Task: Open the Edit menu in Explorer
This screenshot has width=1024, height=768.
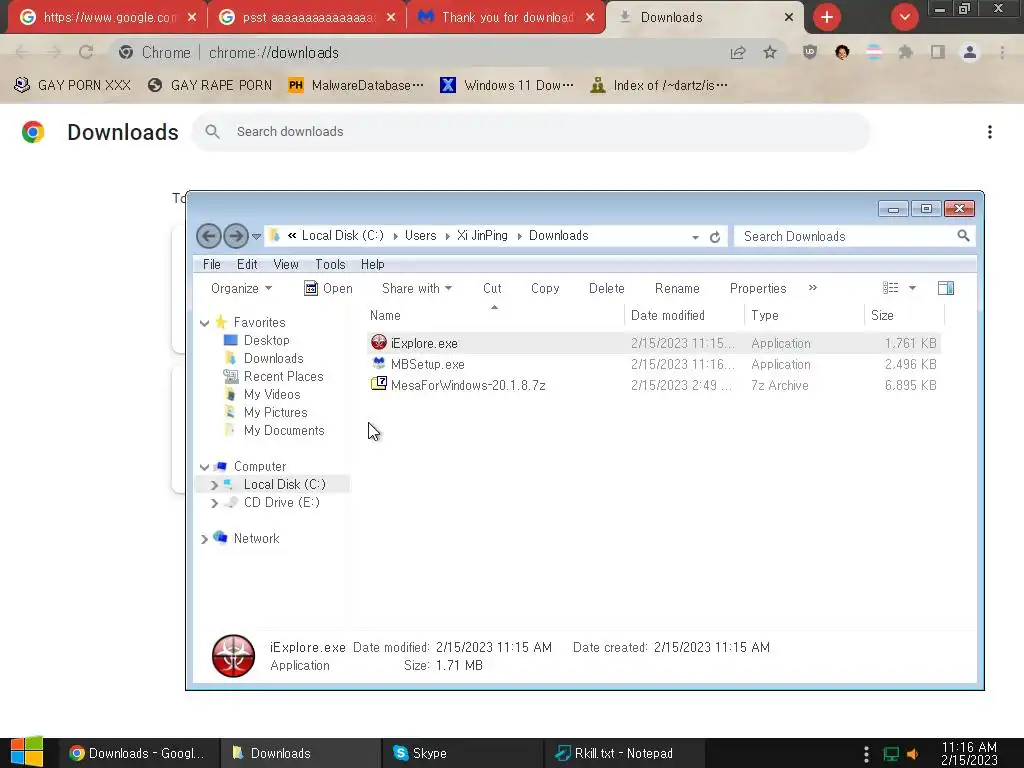Action: click(247, 264)
